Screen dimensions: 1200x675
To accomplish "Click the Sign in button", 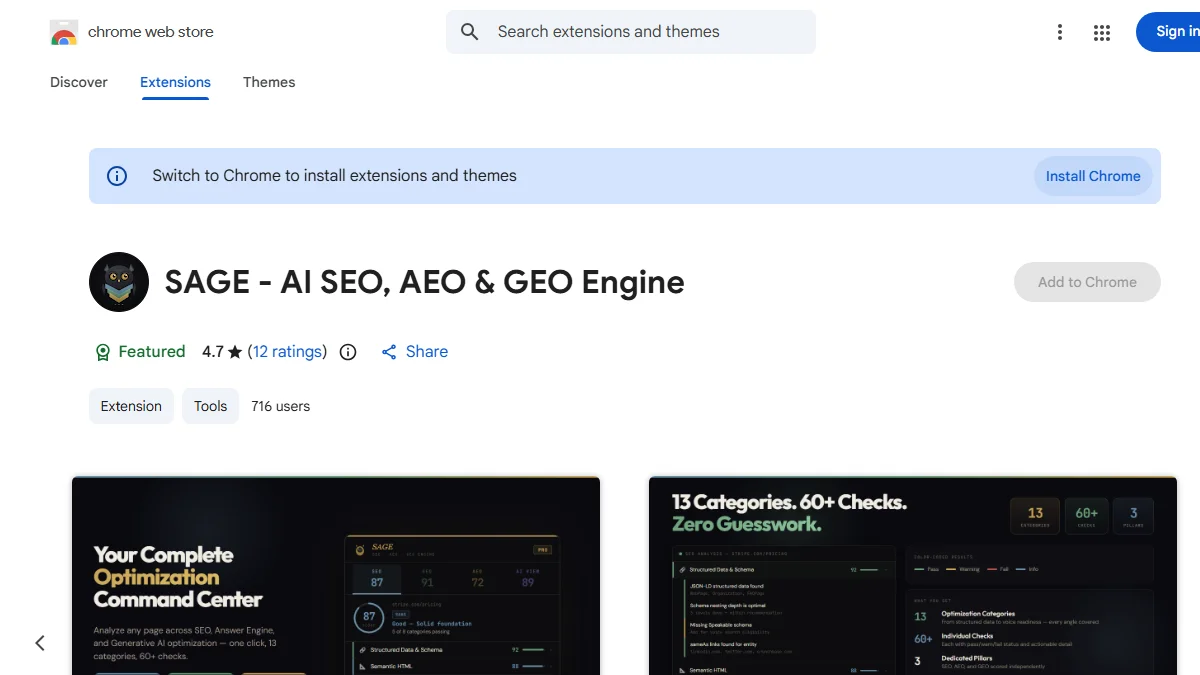I will pyautogui.click(x=1168, y=32).
